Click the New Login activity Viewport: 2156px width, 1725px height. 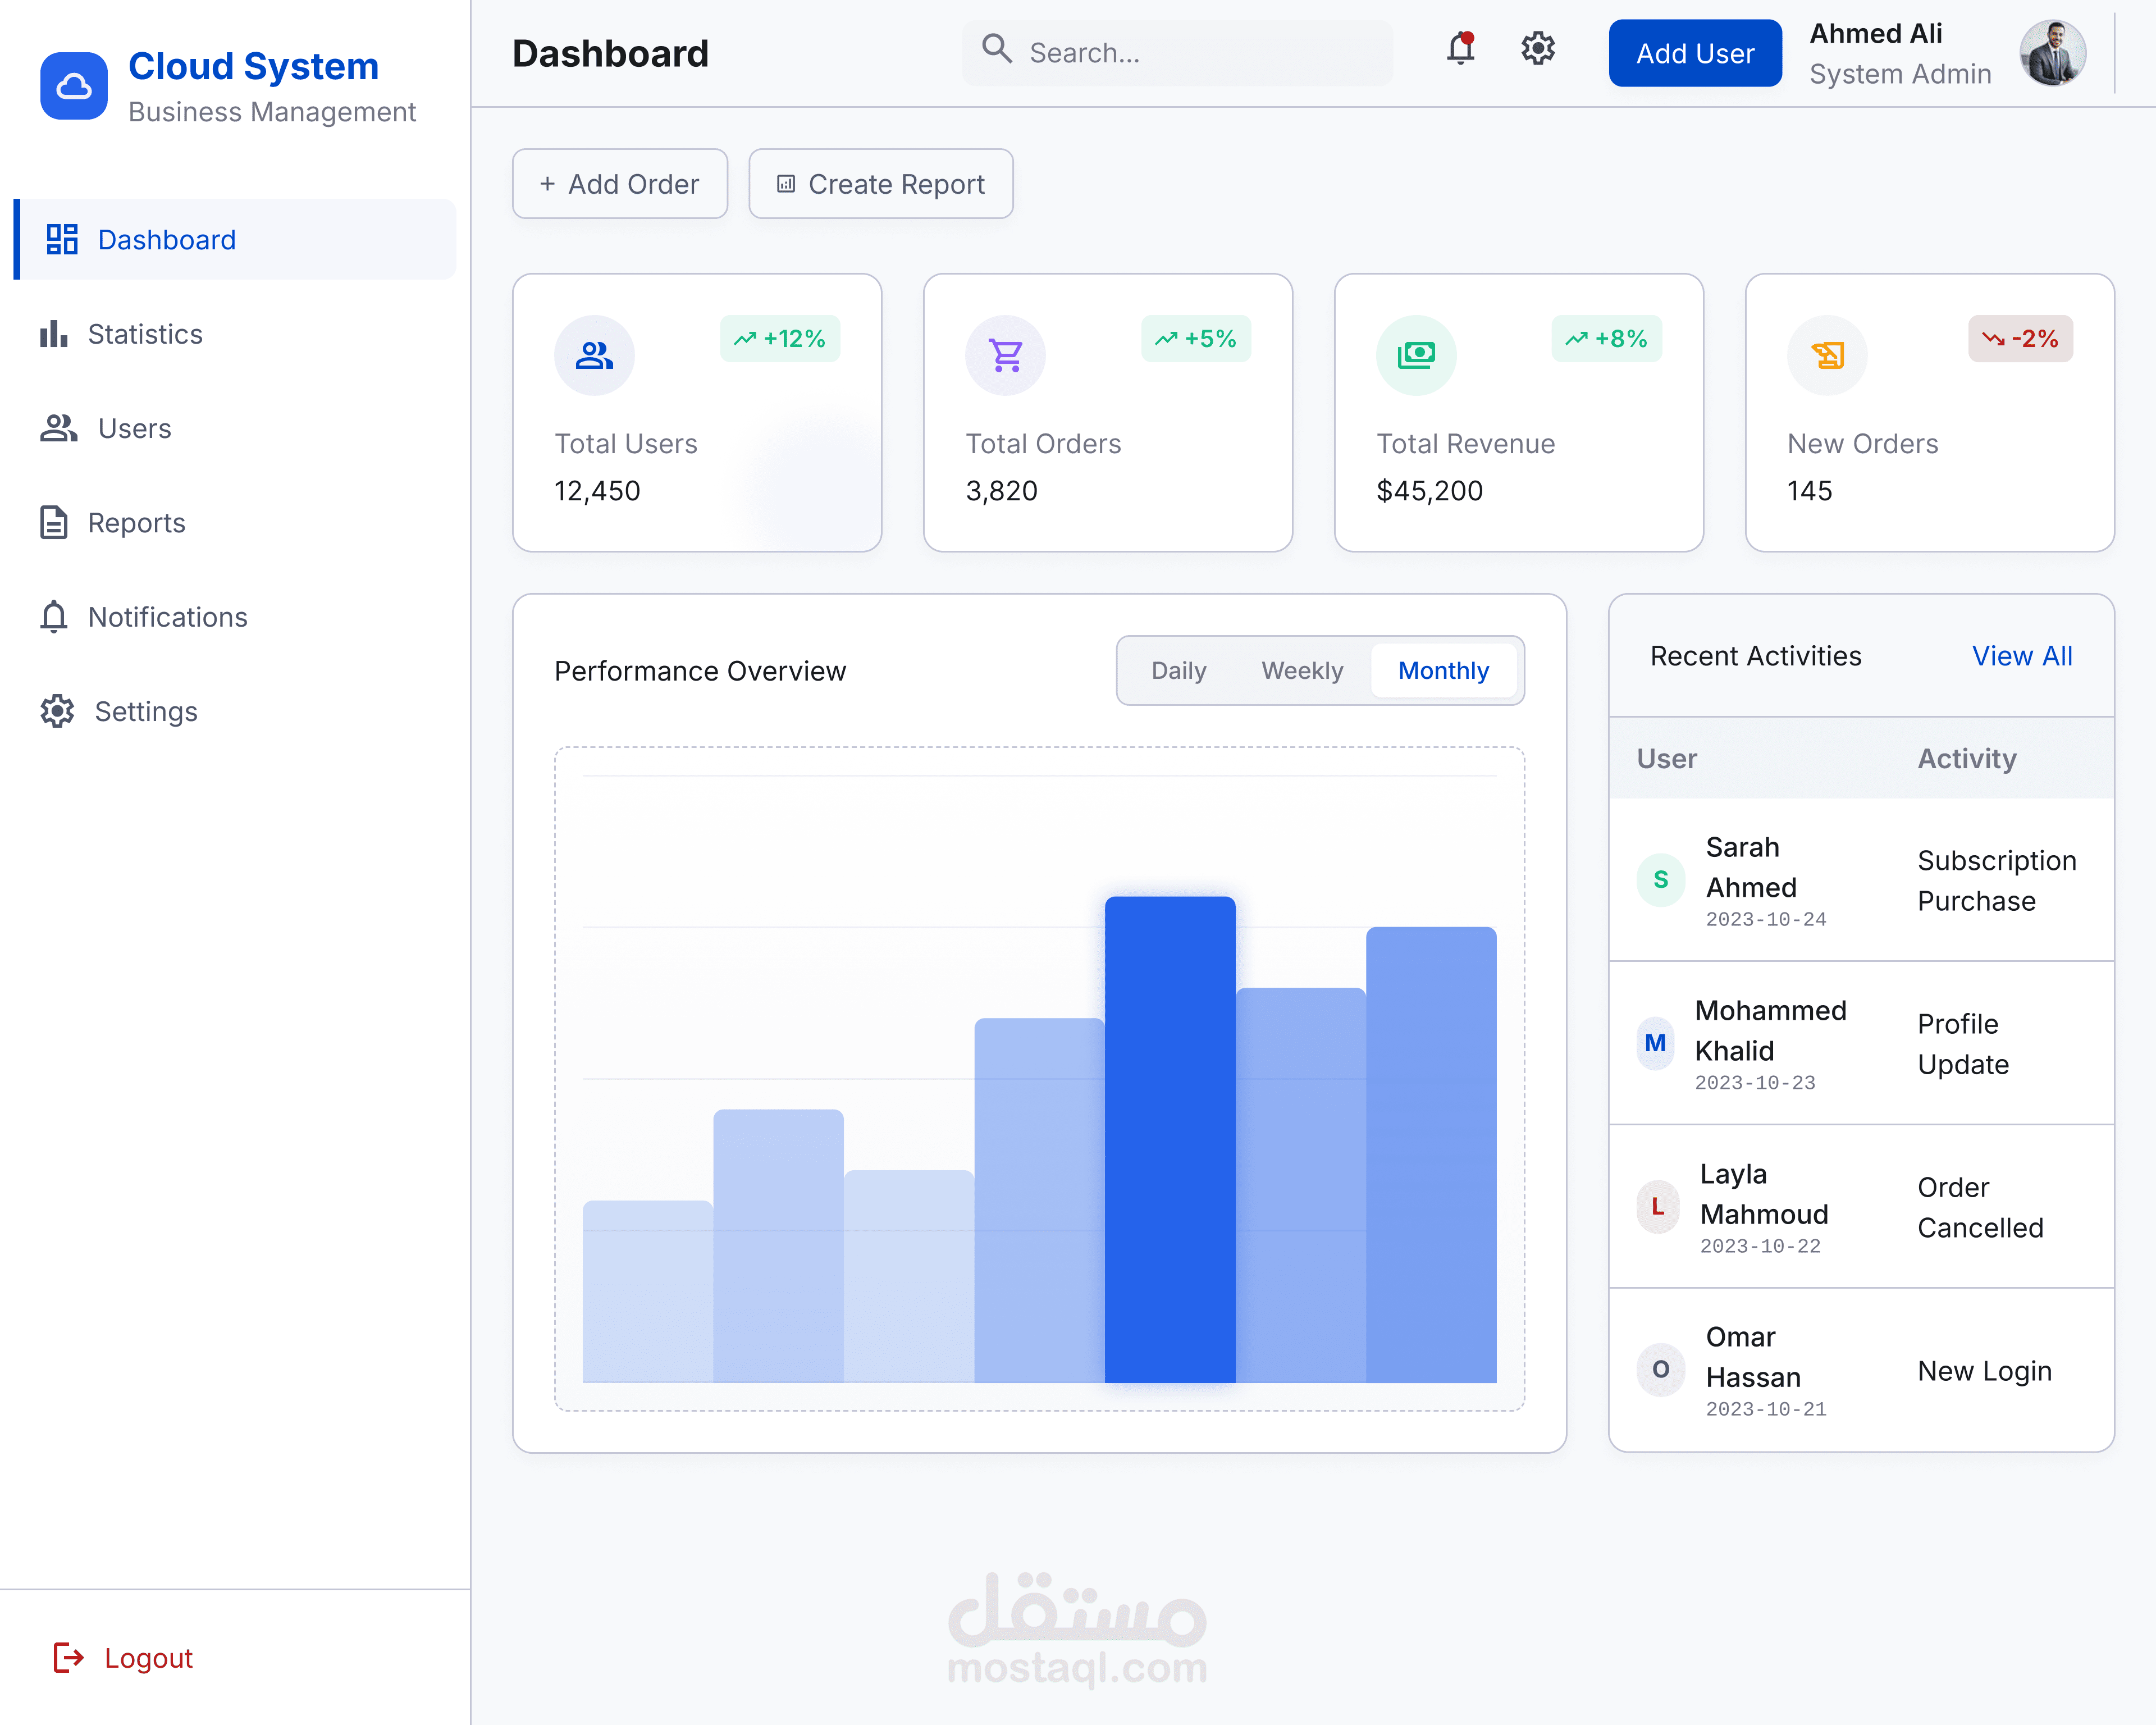[x=1984, y=1371]
